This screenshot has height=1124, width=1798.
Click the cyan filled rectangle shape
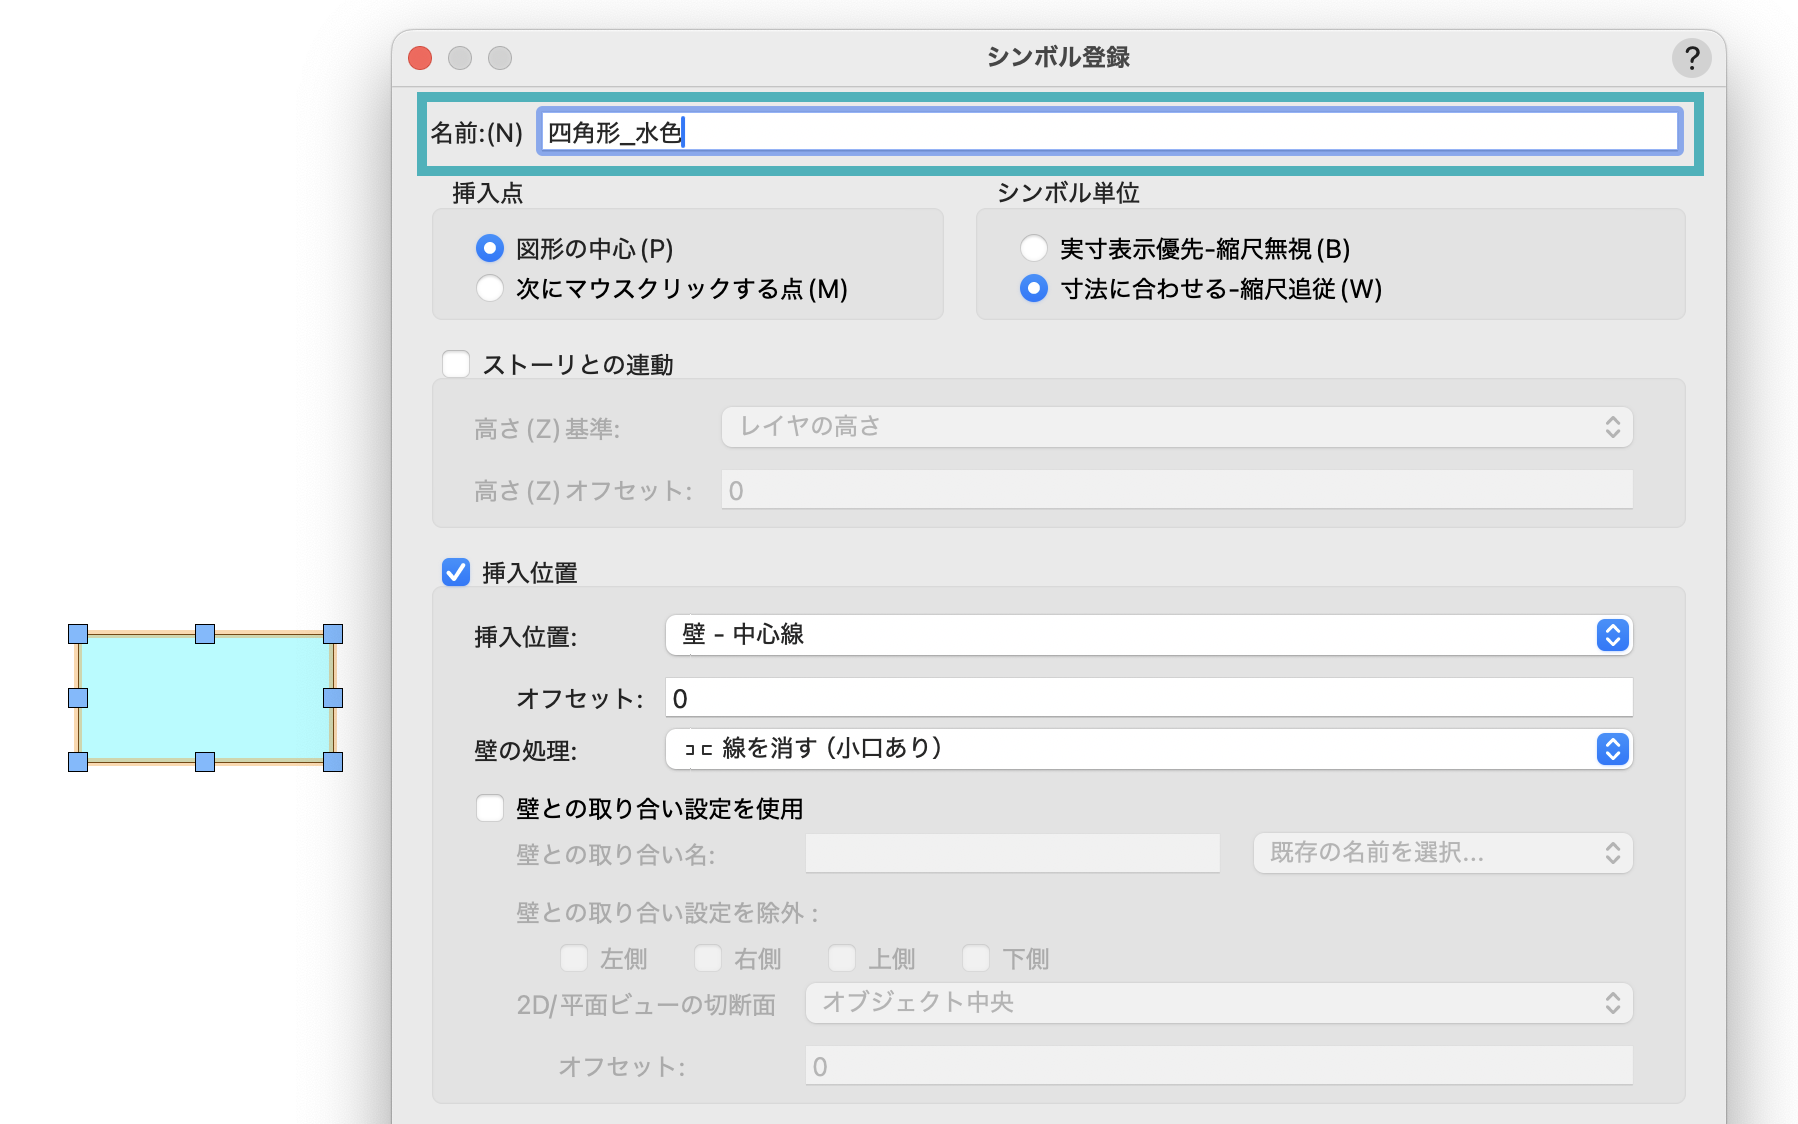tap(205, 698)
